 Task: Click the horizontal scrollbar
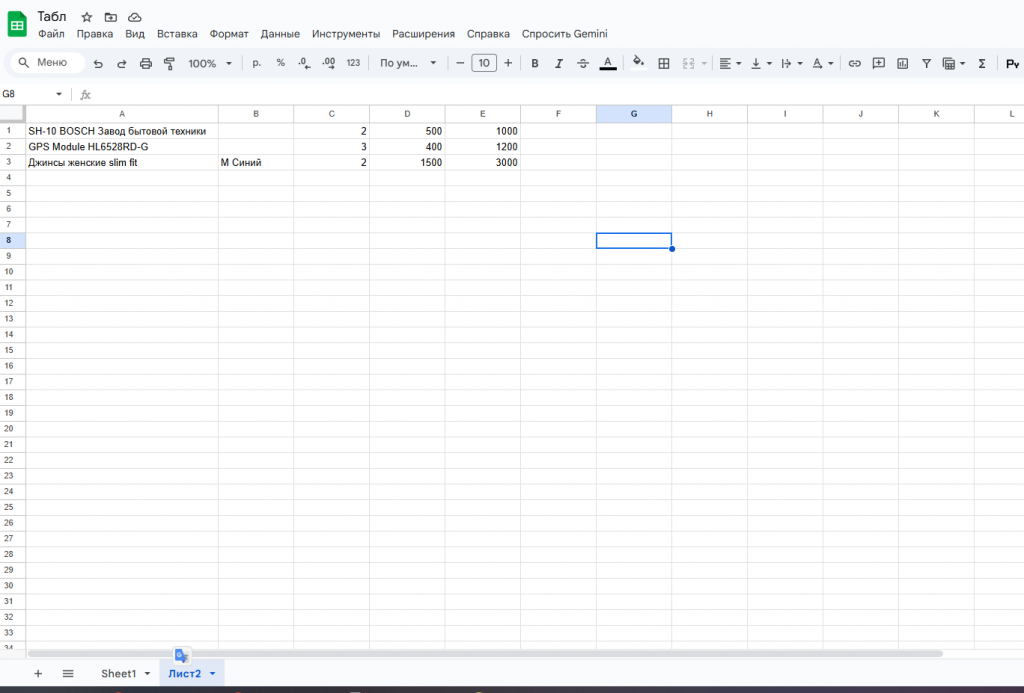(485, 653)
